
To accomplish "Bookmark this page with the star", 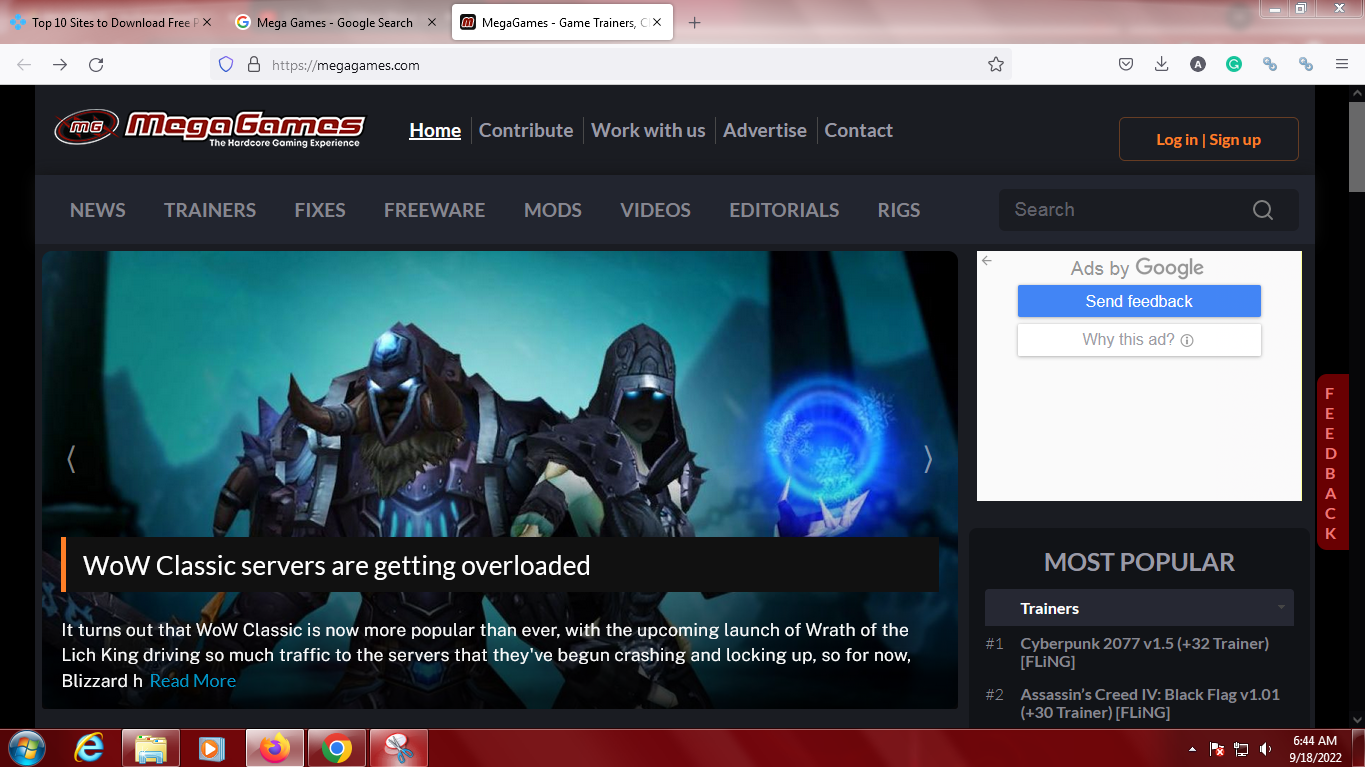I will click(996, 64).
